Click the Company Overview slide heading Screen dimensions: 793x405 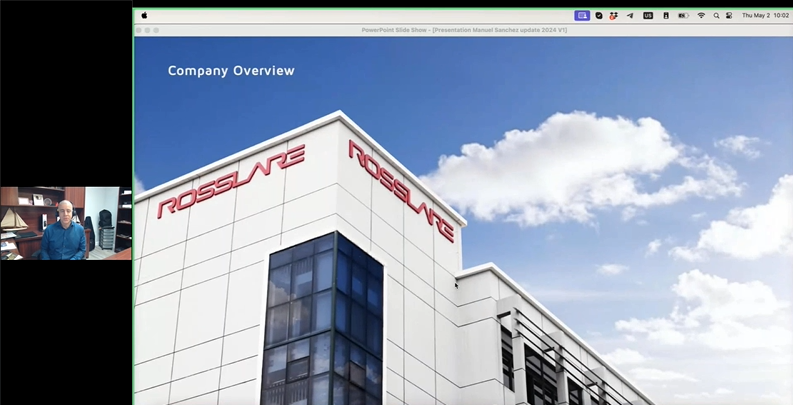click(x=231, y=71)
